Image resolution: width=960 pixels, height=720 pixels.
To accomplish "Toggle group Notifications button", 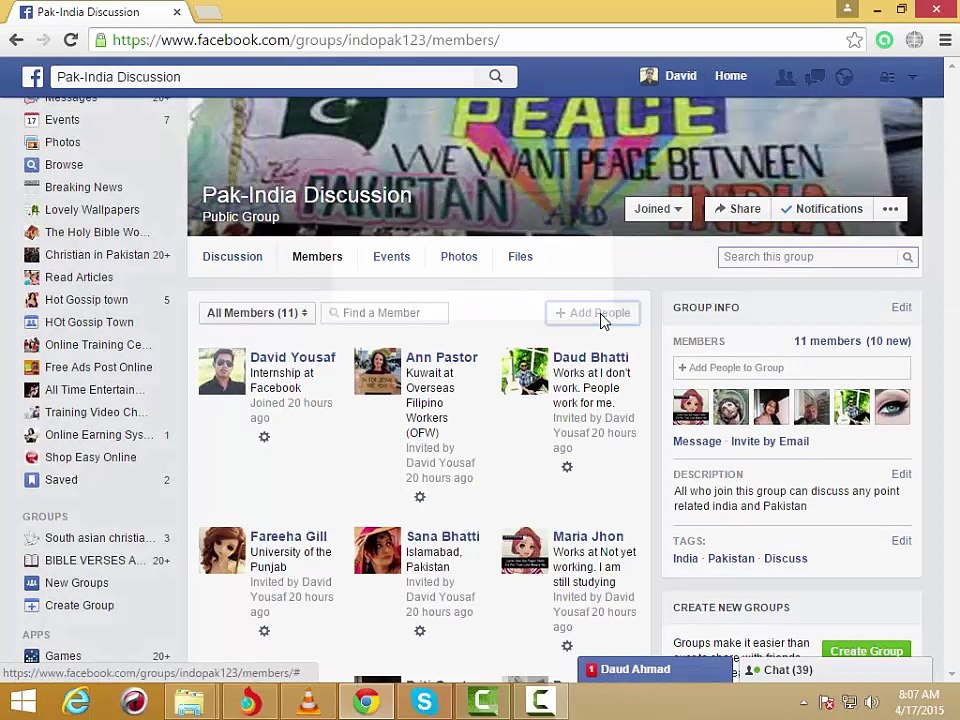I will point(822,209).
